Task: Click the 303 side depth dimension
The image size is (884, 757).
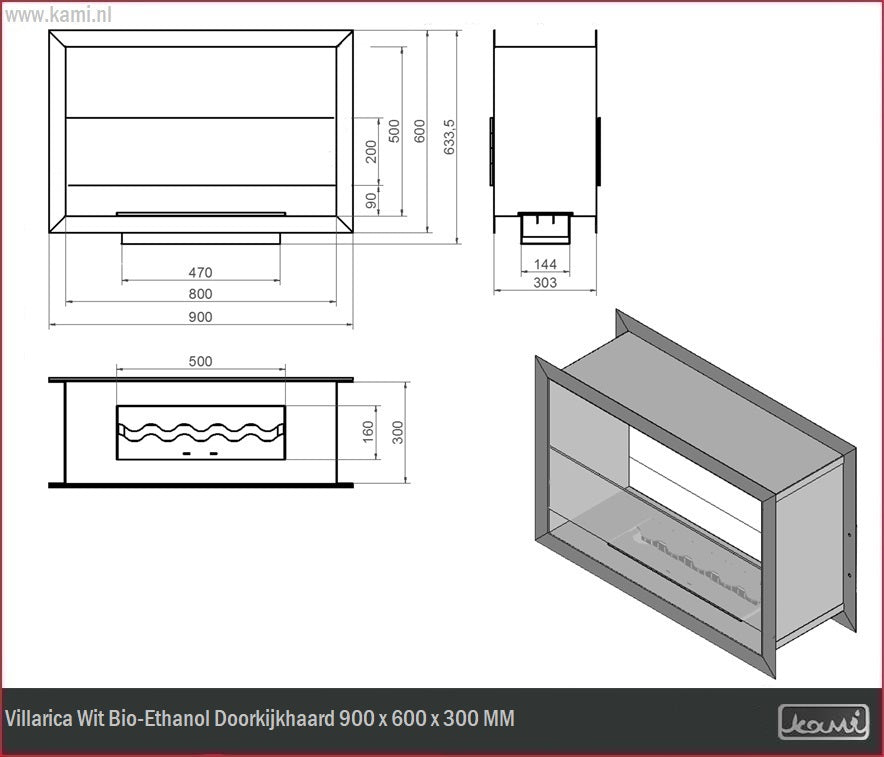Action: tap(545, 283)
